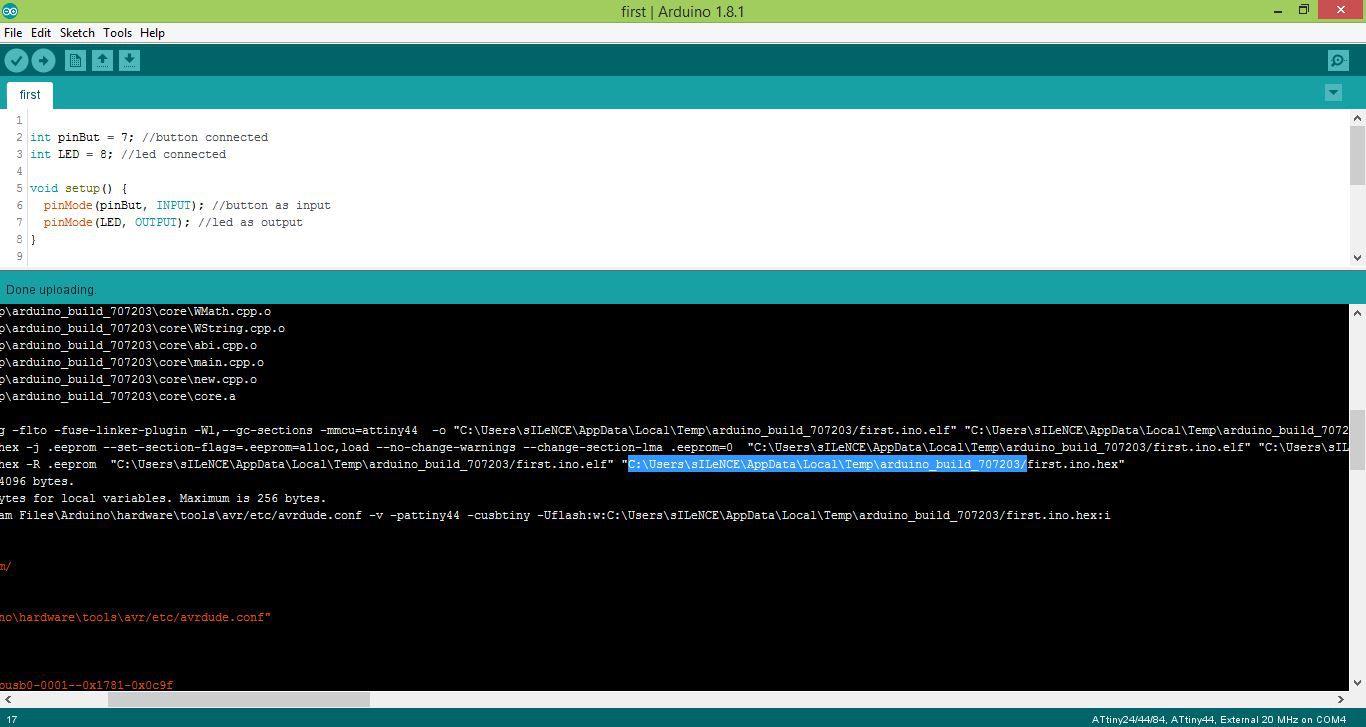Click the avrdude.conf -pattiny44 command line

555,515
